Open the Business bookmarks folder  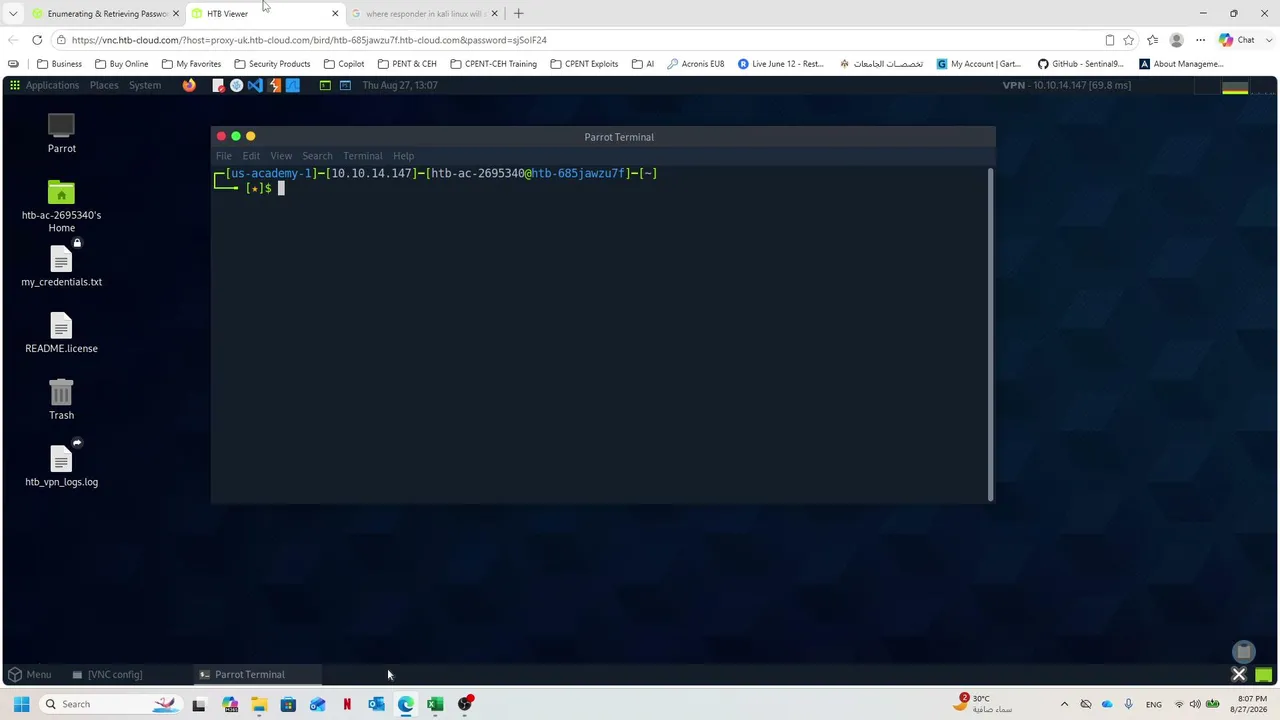tap(59, 64)
